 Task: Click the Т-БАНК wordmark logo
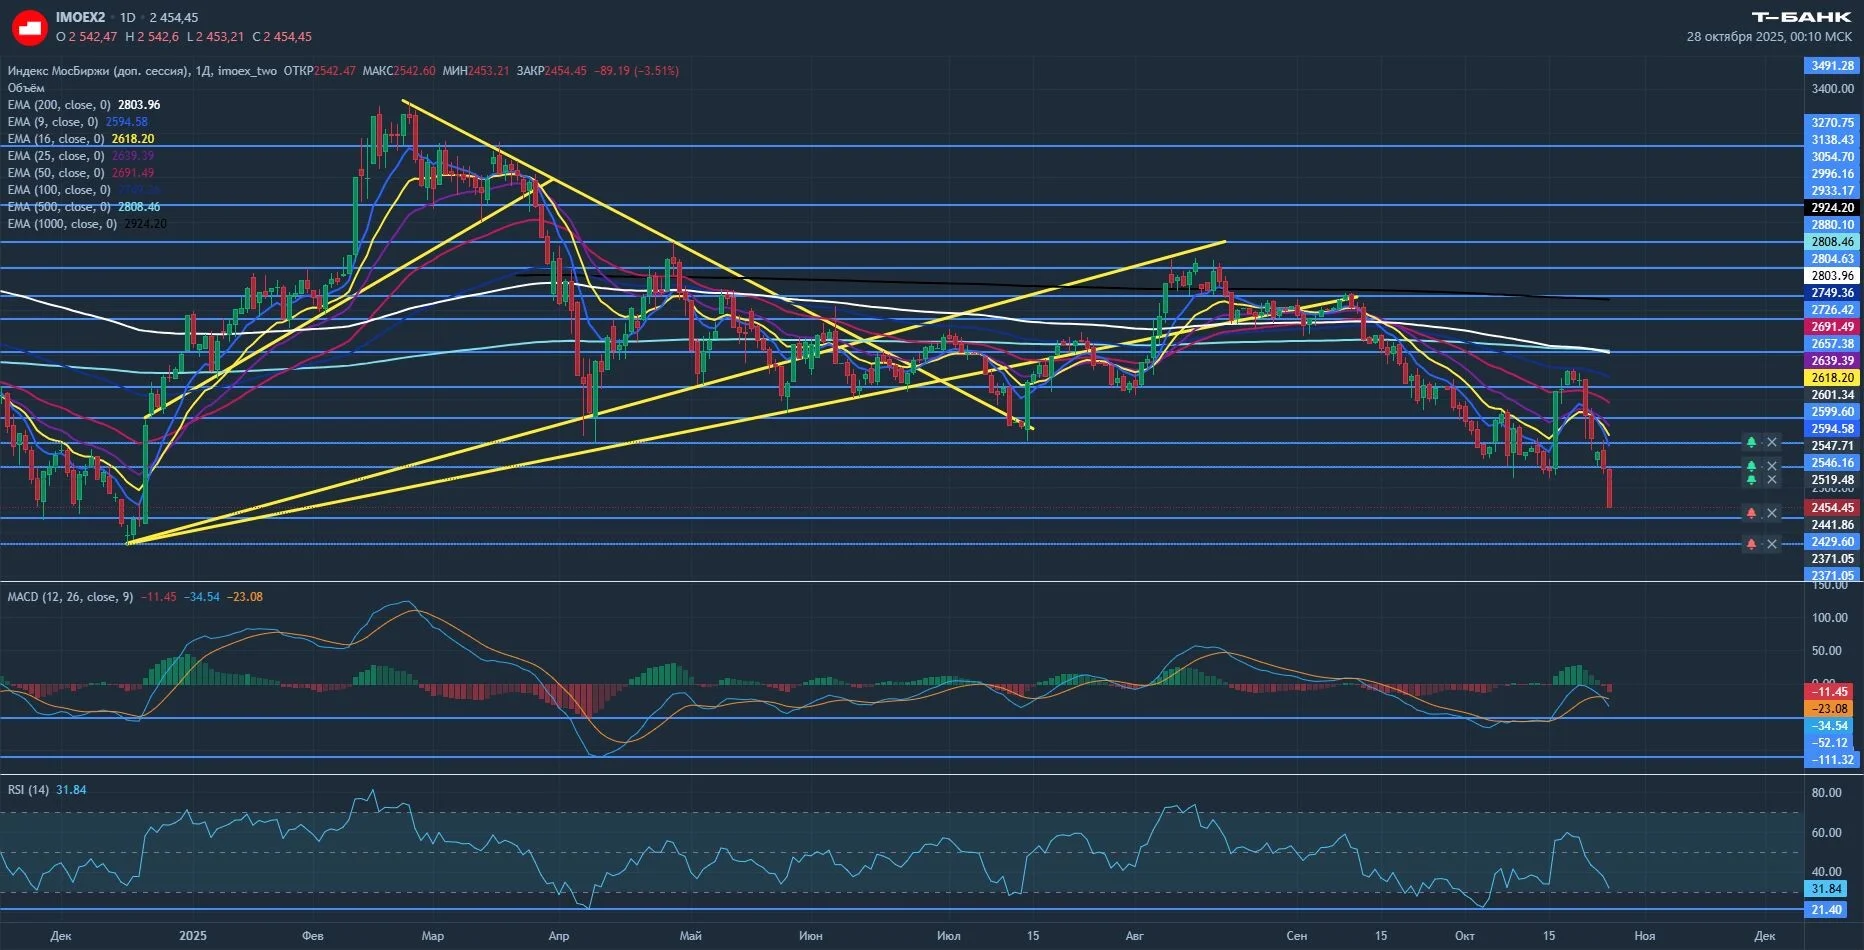pyautogui.click(x=1802, y=17)
